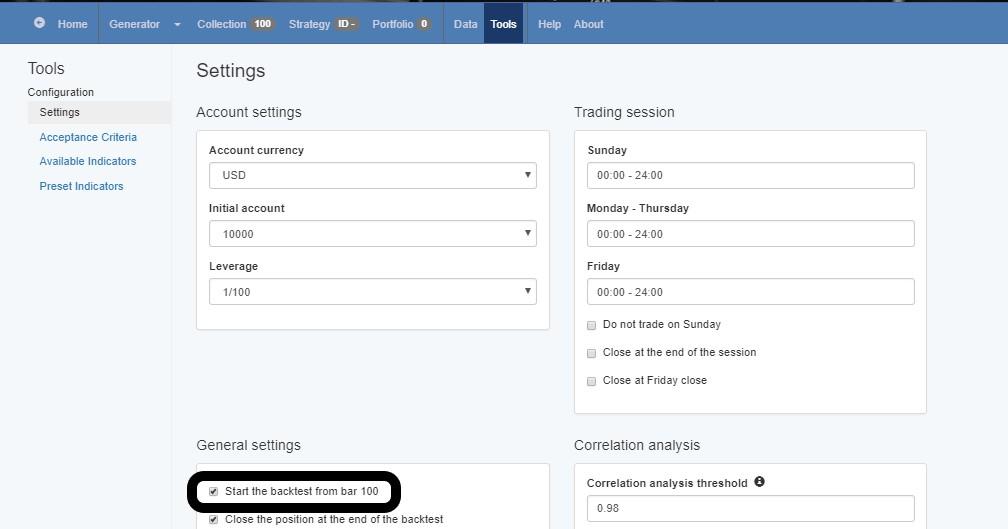Click the General settings heading

248,445
